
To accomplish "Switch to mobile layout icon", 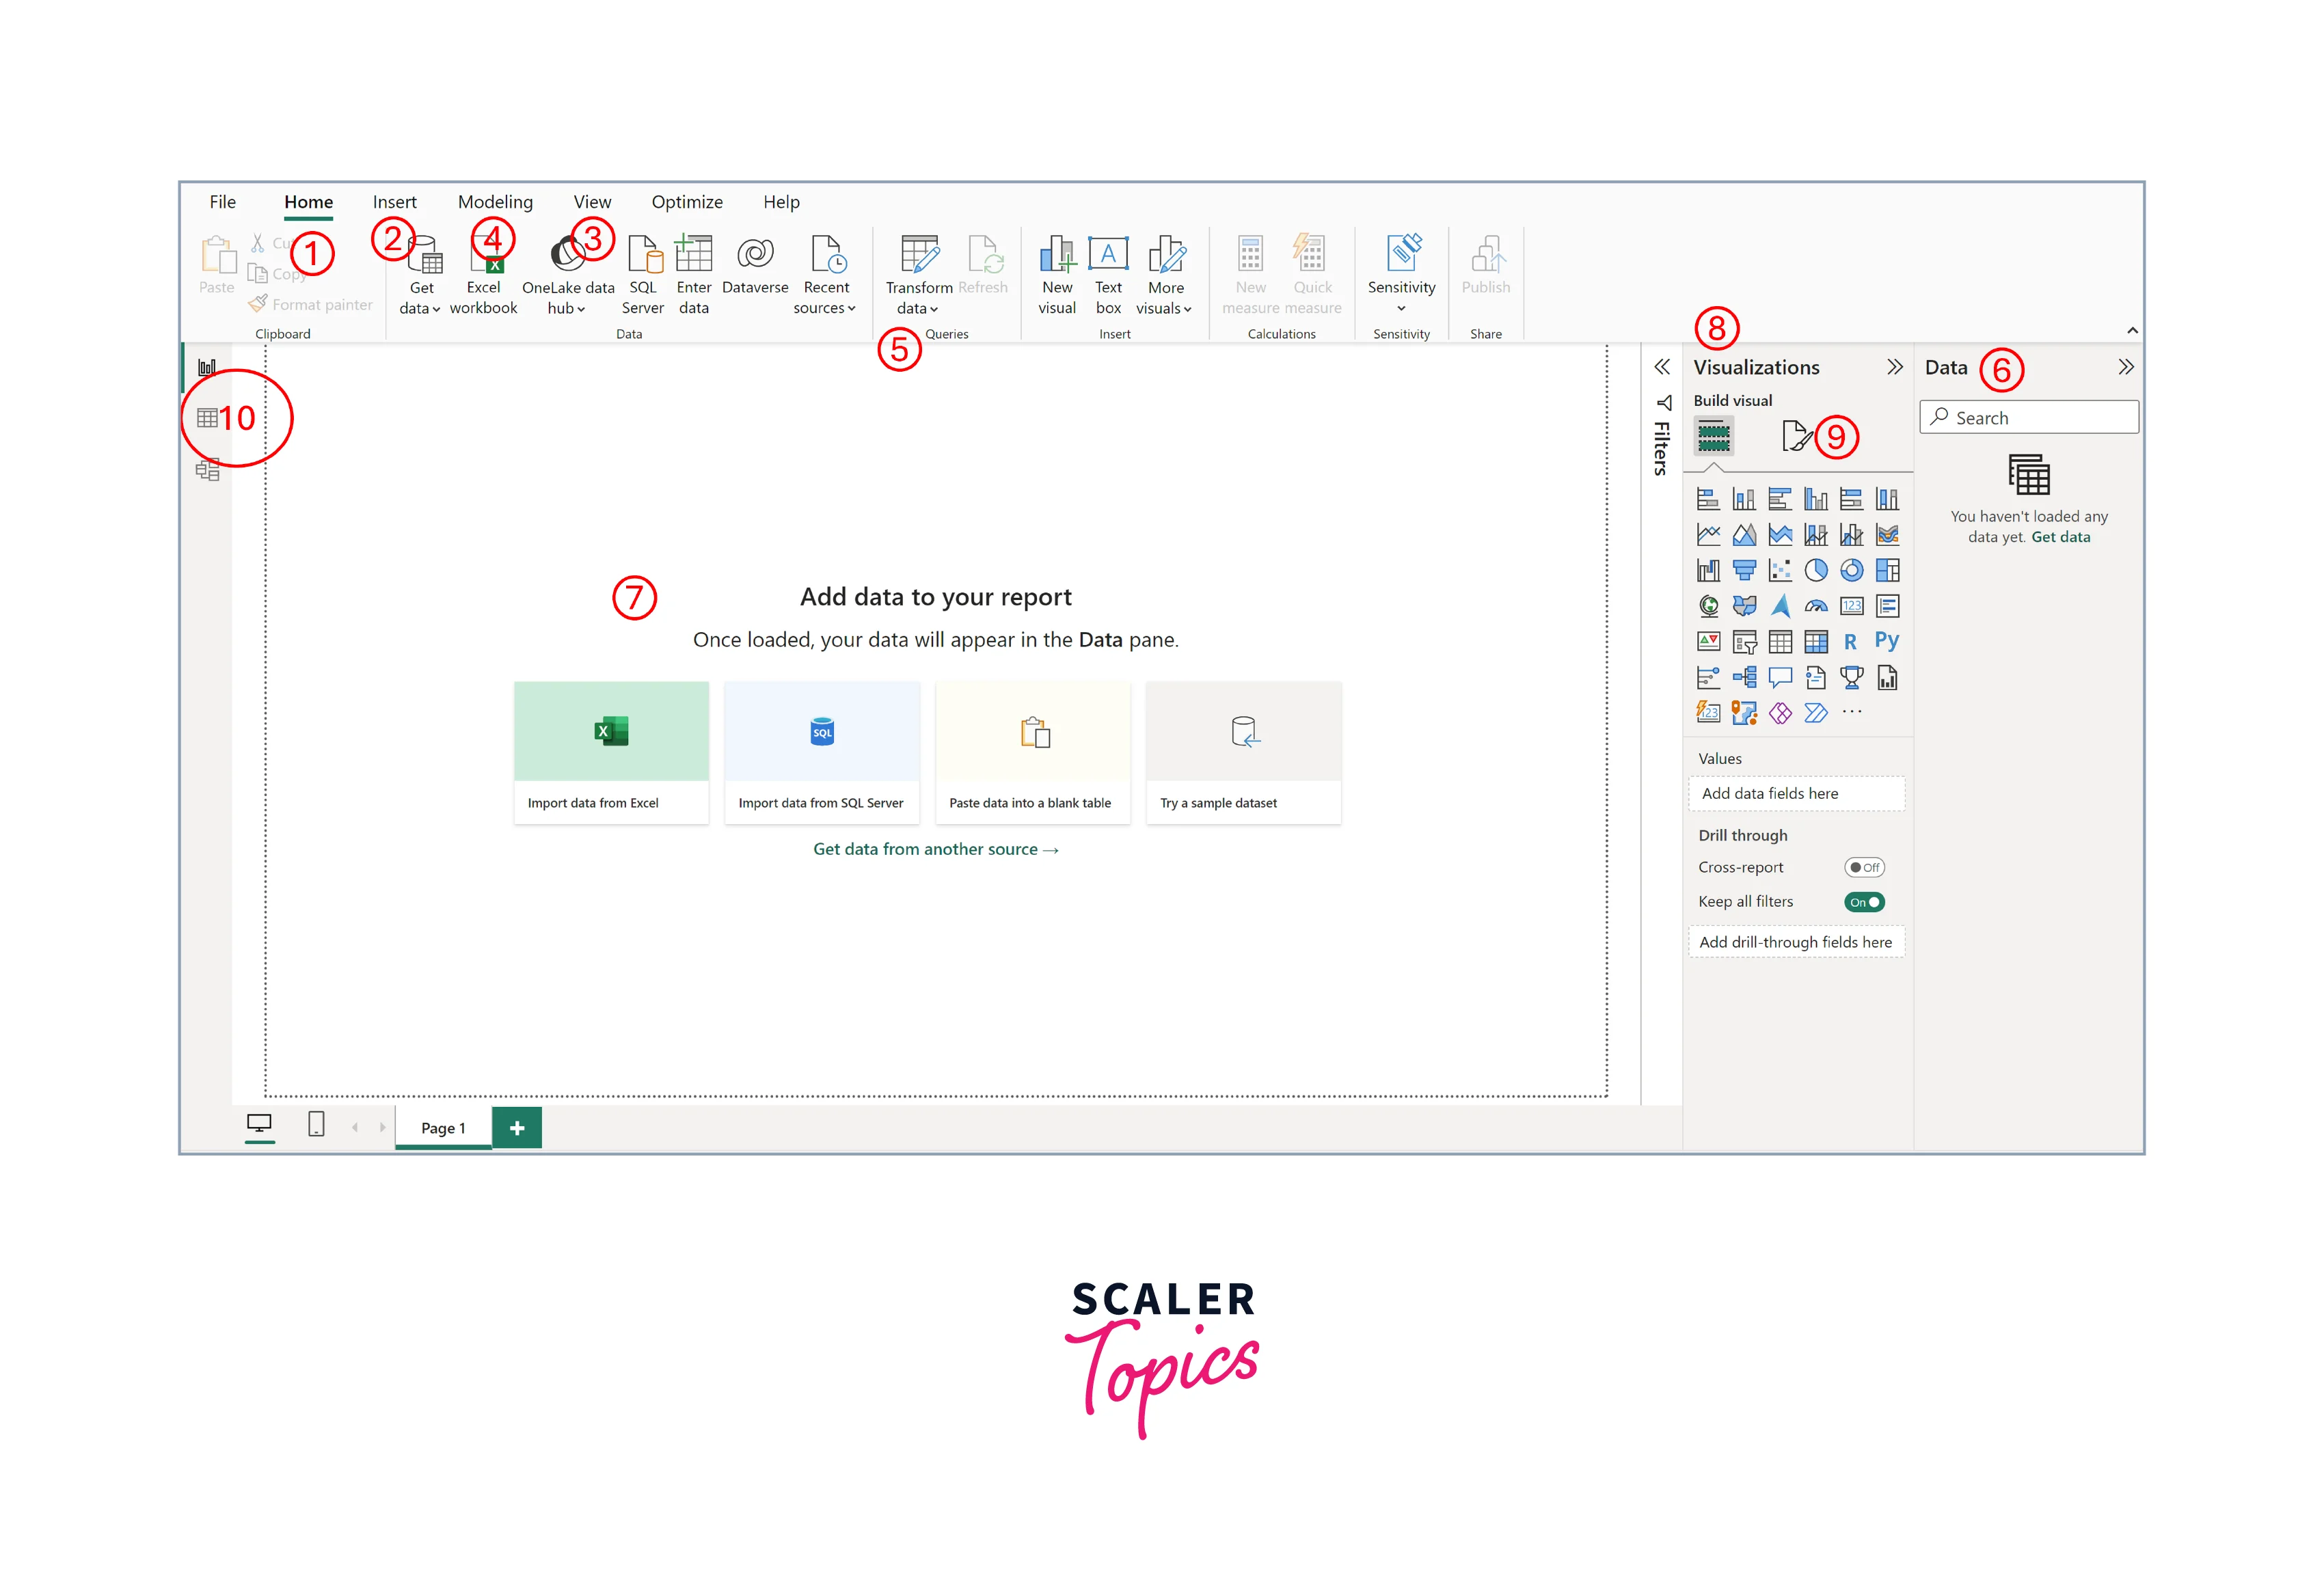I will click(x=316, y=1125).
